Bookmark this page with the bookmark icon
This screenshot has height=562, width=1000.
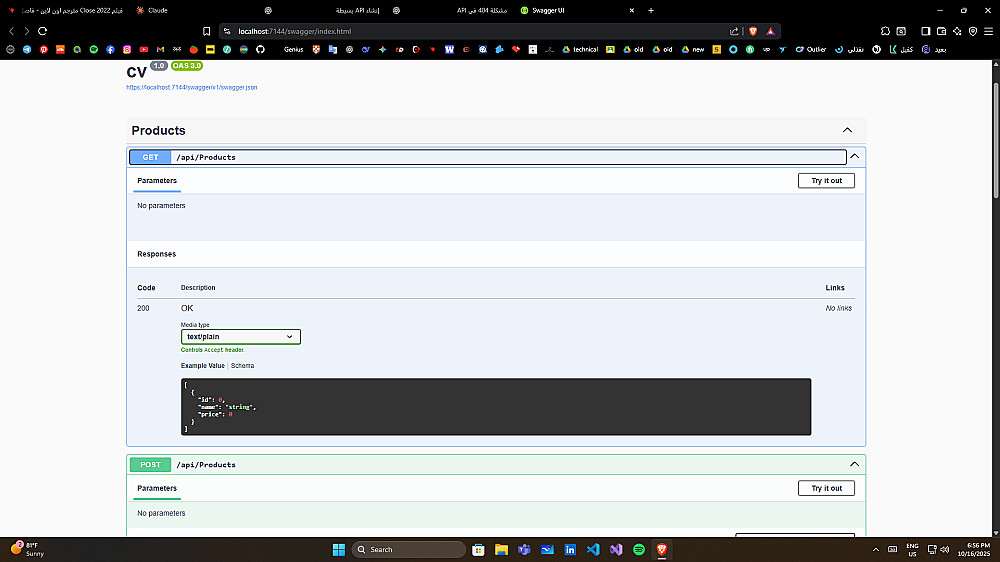coord(207,31)
